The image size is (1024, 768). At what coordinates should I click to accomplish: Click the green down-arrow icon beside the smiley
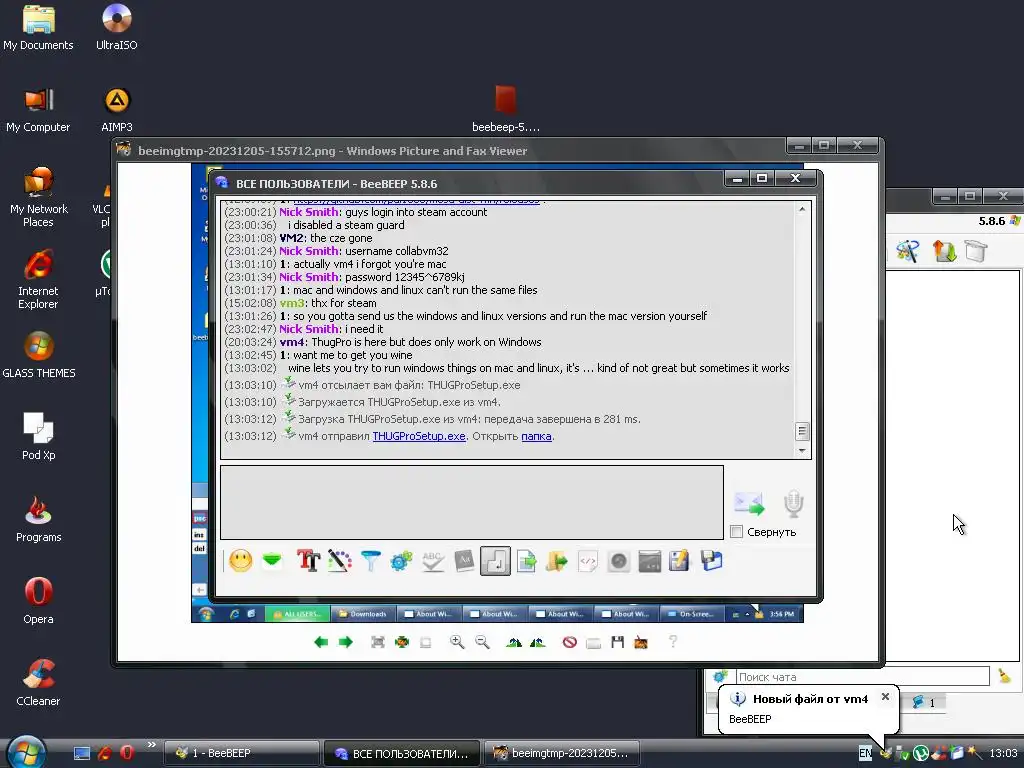click(x=272, y=560)
